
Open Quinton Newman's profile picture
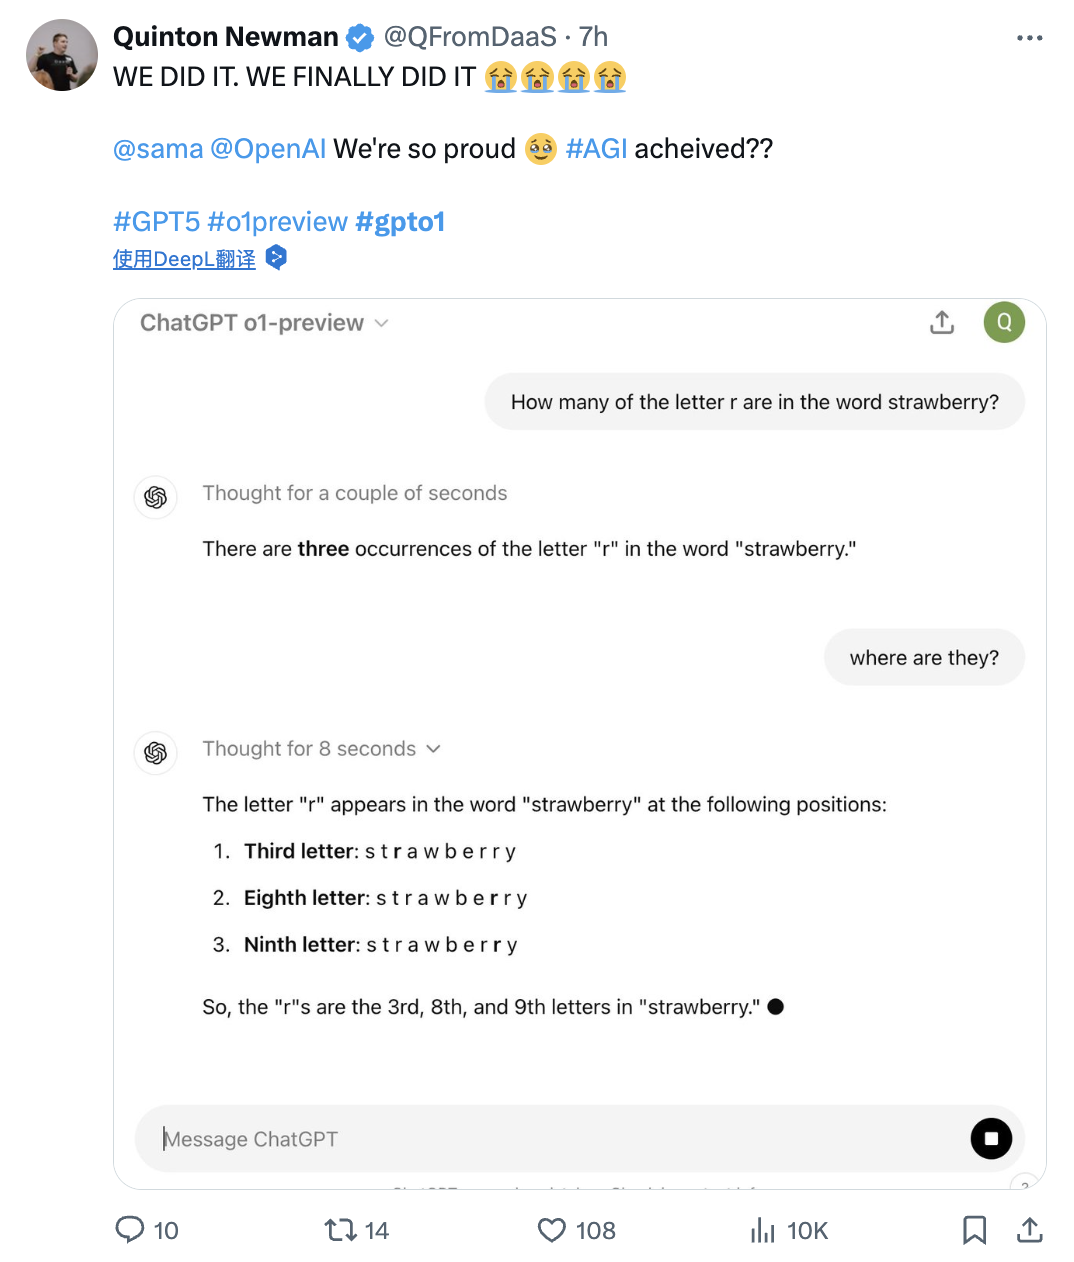62,55
